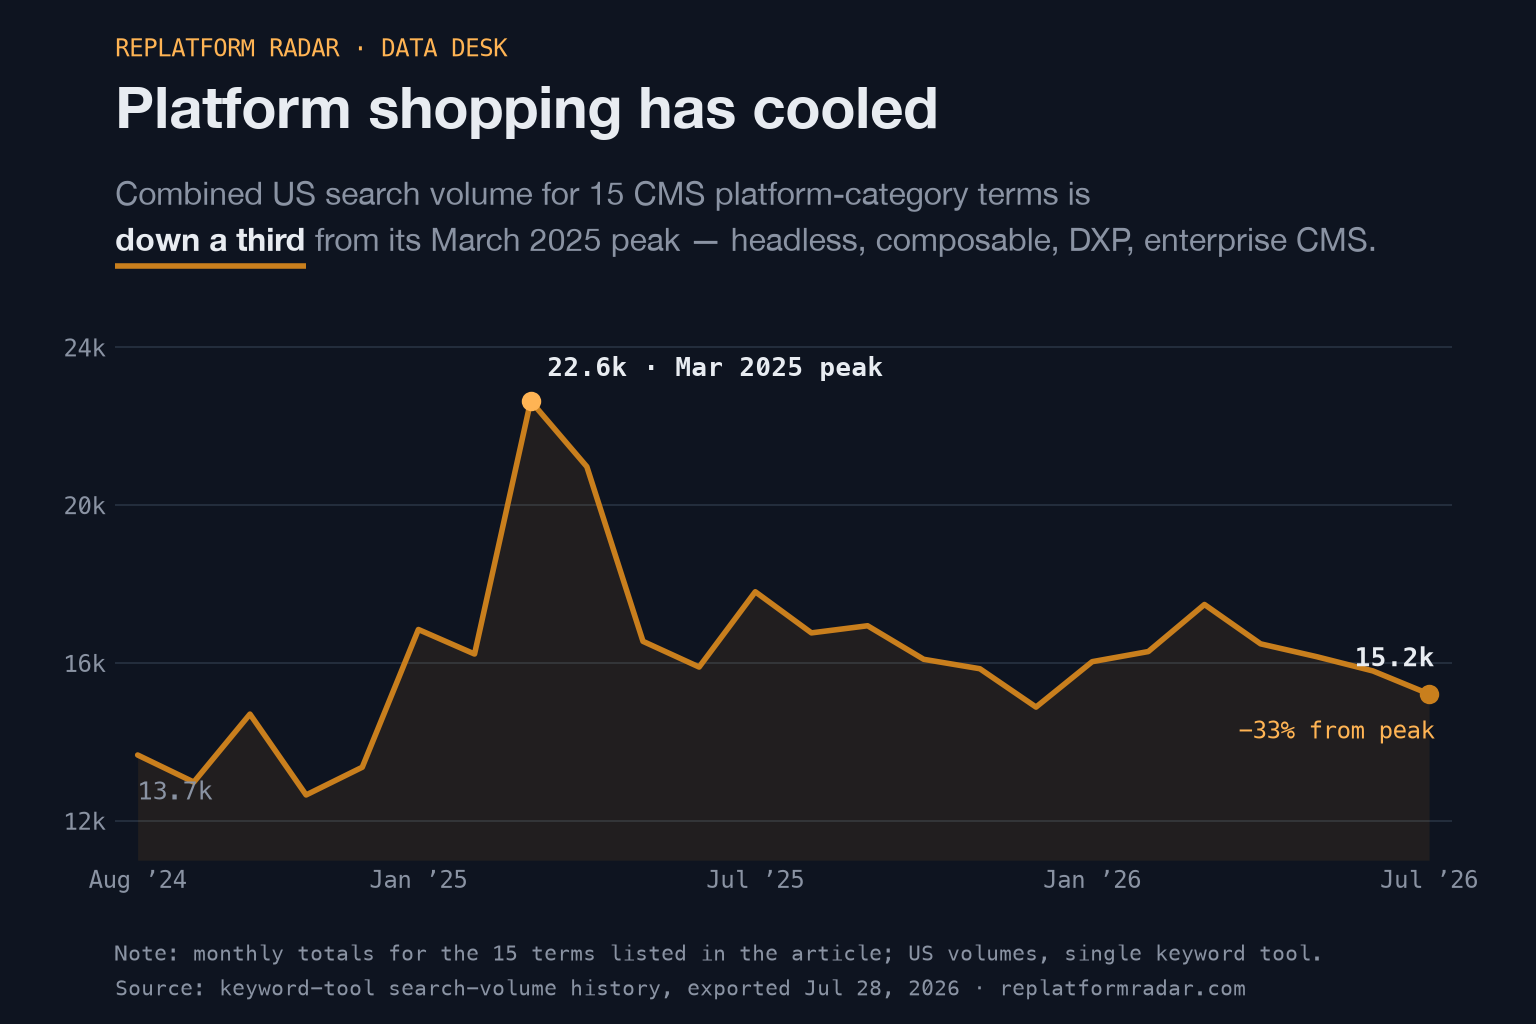1536x1024 pixels.
Task: Select the Jul ’25 x-axis label
Action: point(755,880)
